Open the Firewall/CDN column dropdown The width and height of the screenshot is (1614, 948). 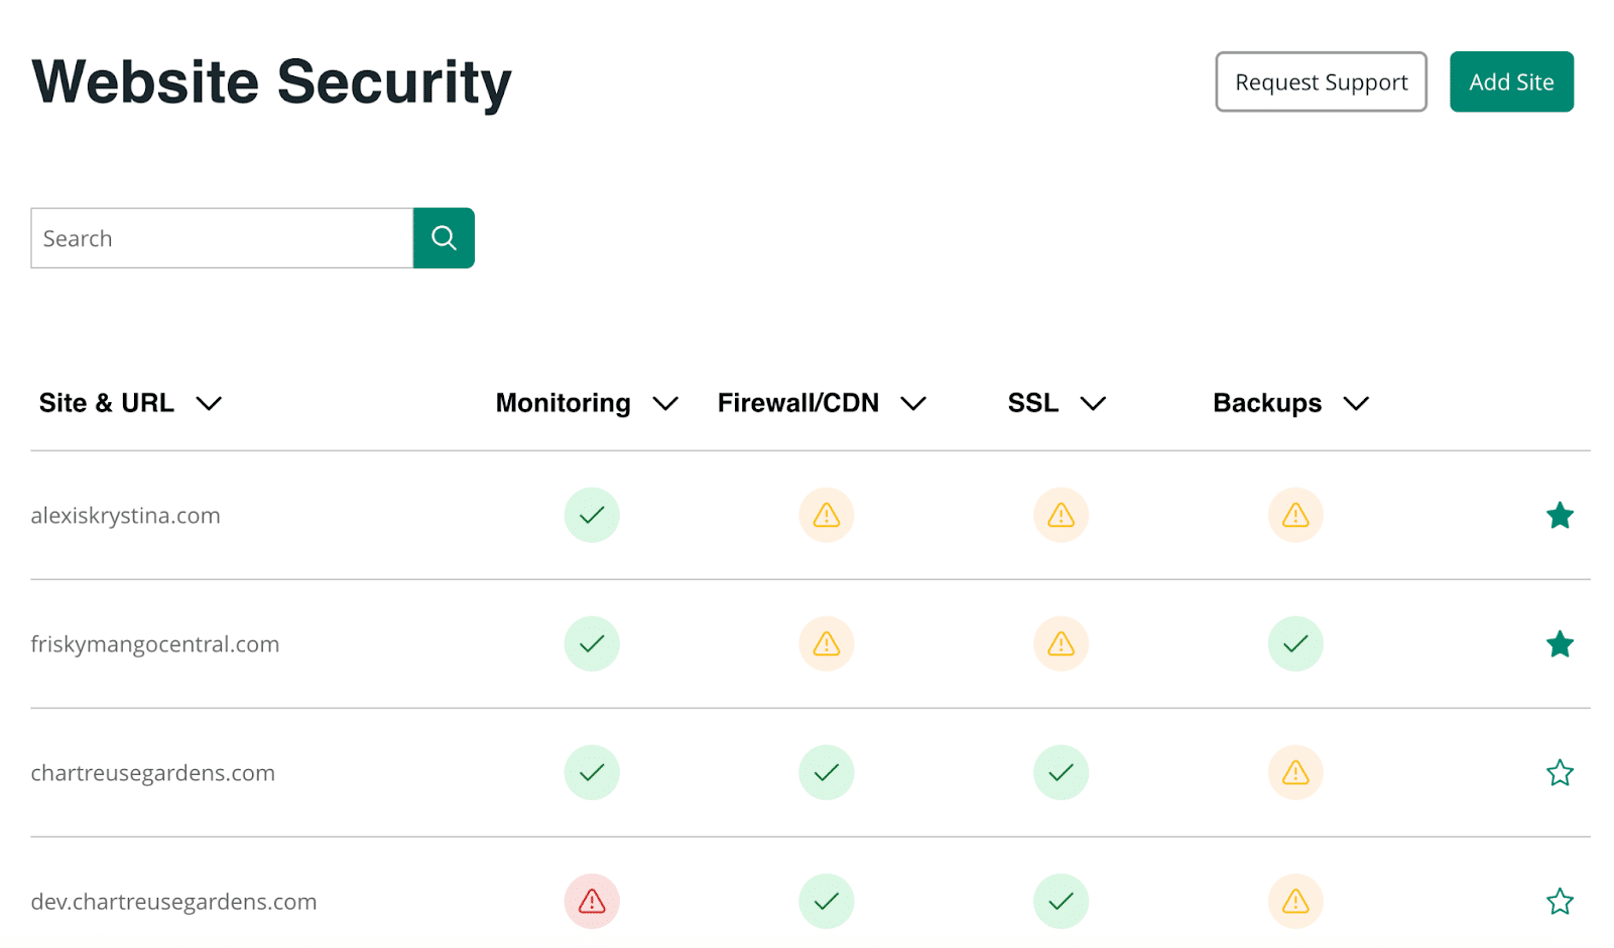tap(913, 404)
